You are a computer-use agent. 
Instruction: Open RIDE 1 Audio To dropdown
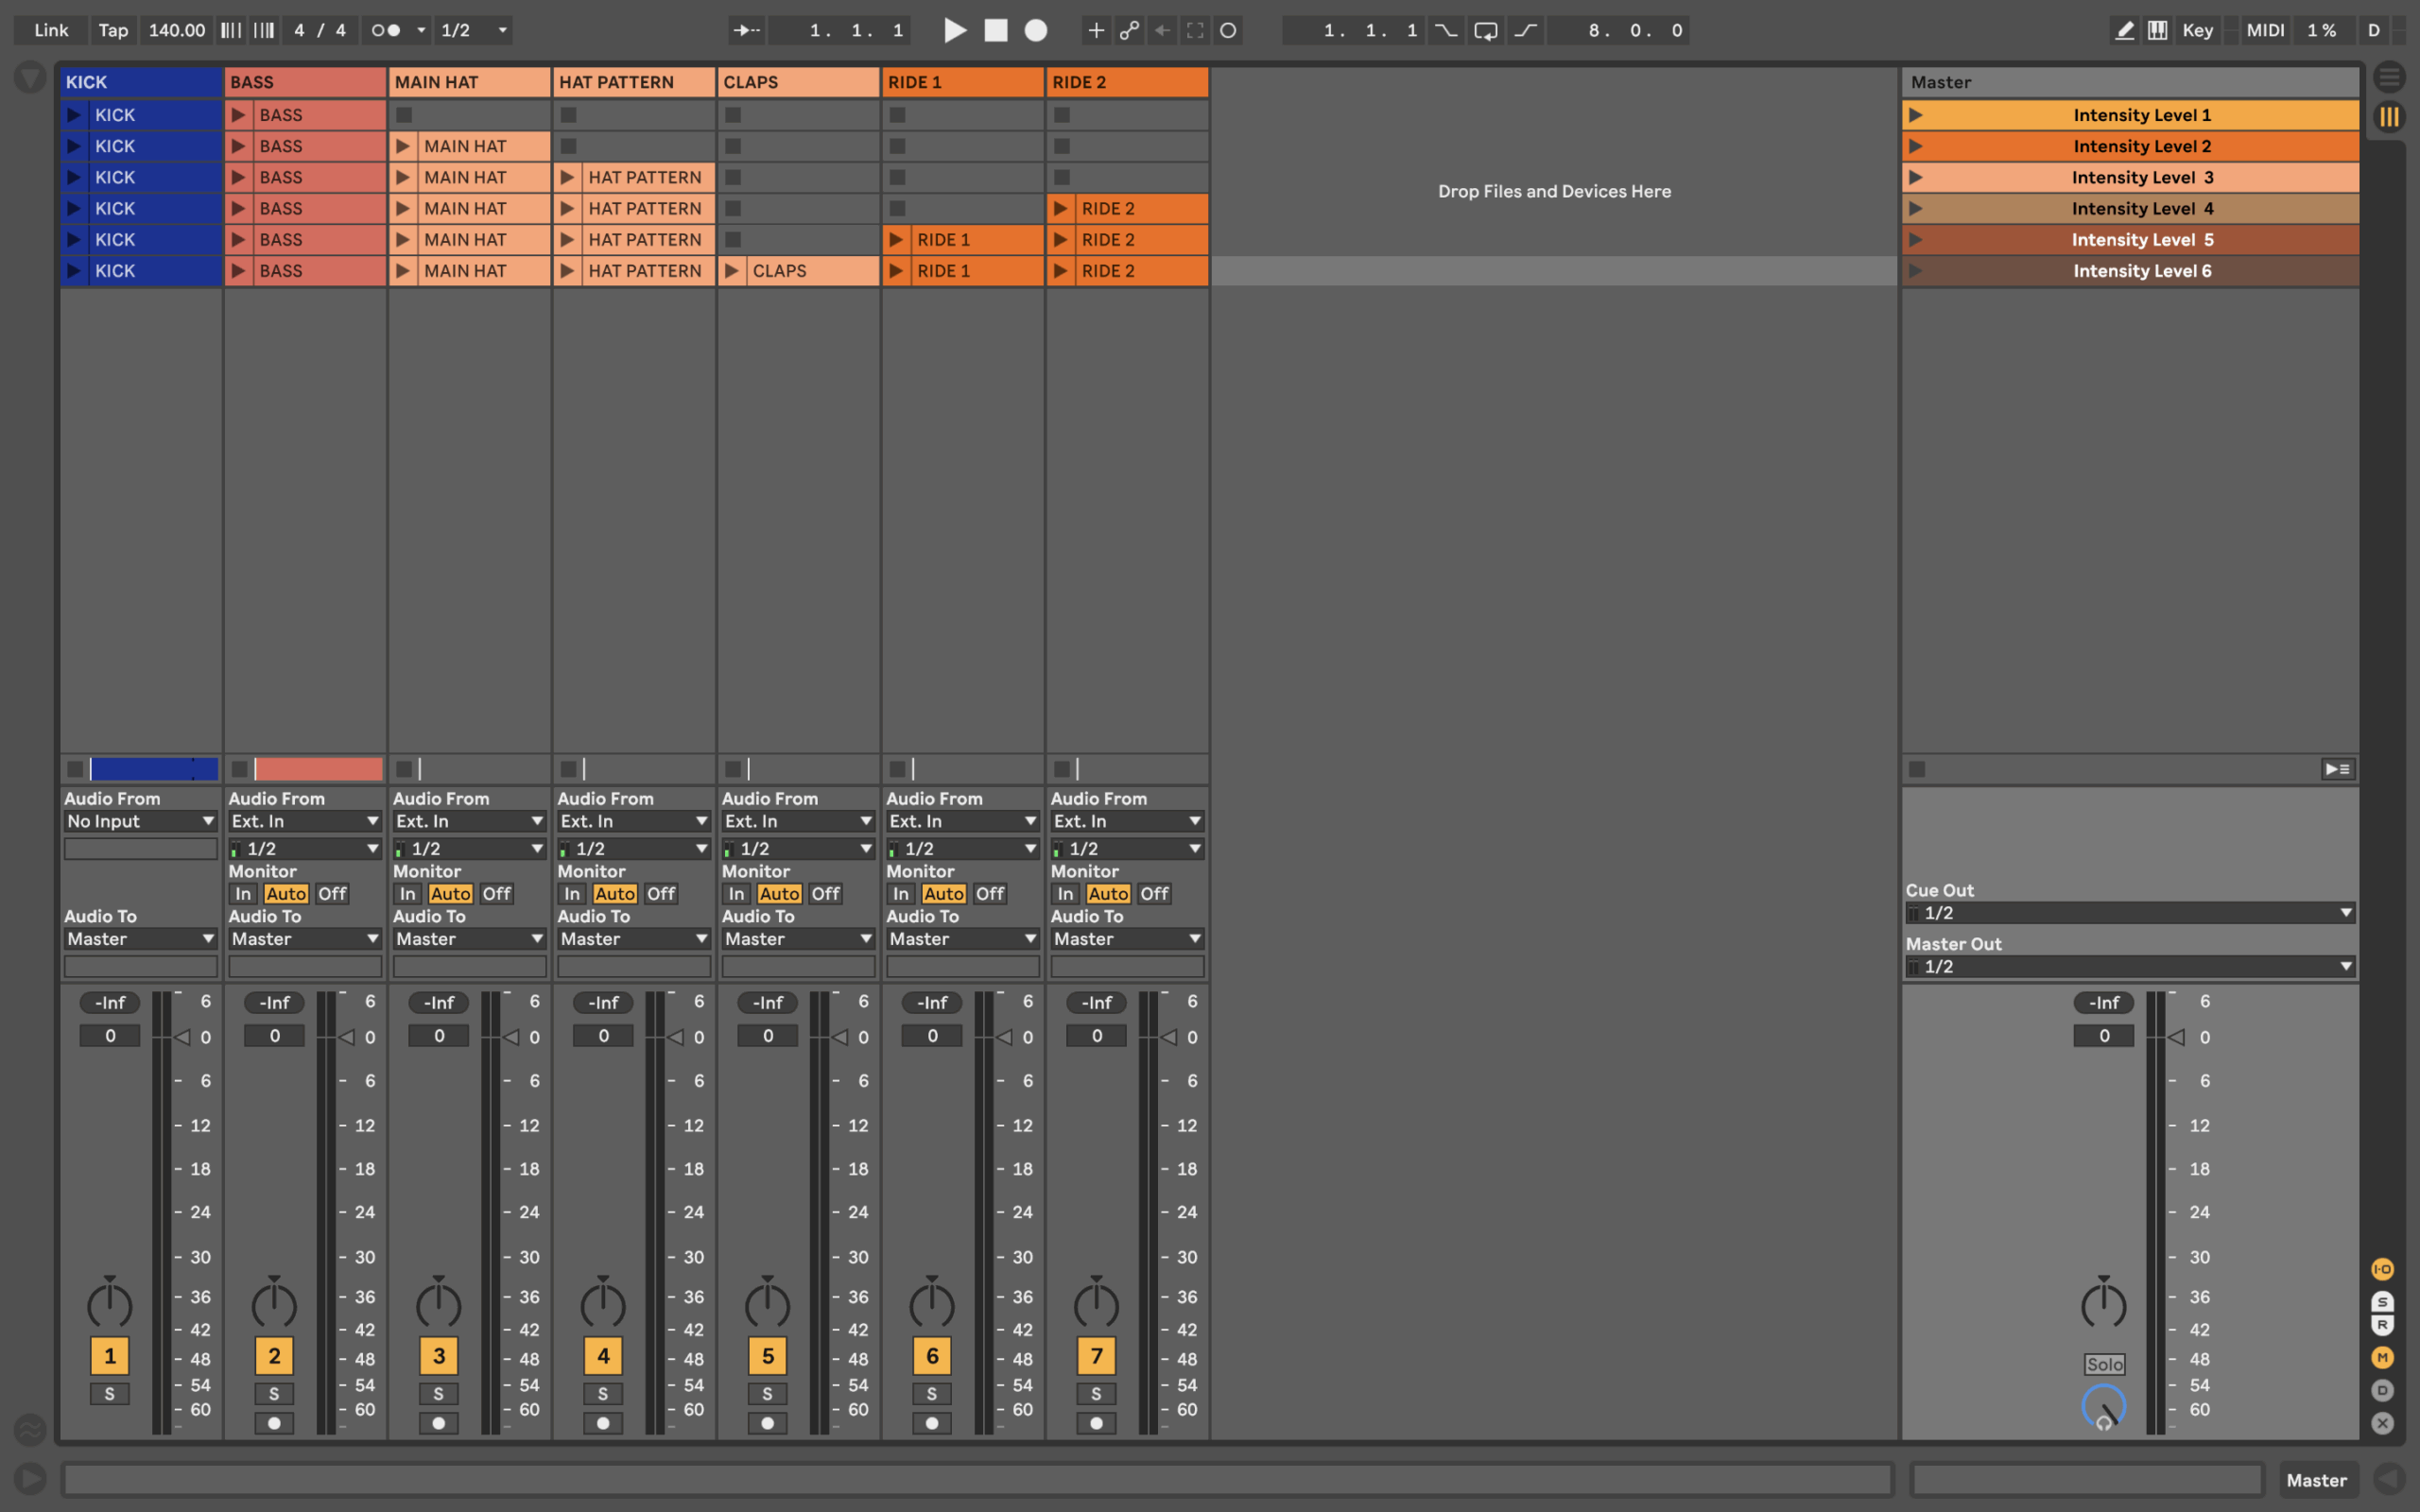click(x=961, y=938)
